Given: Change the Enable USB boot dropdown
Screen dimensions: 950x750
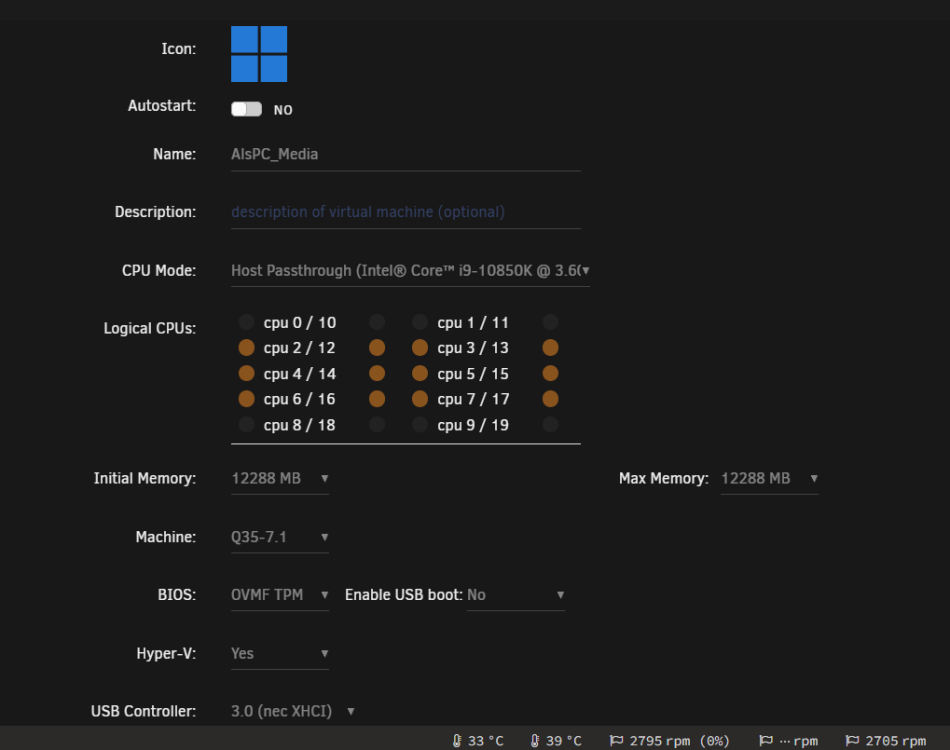Looking at the screenshot, I should tap(516, 595).
